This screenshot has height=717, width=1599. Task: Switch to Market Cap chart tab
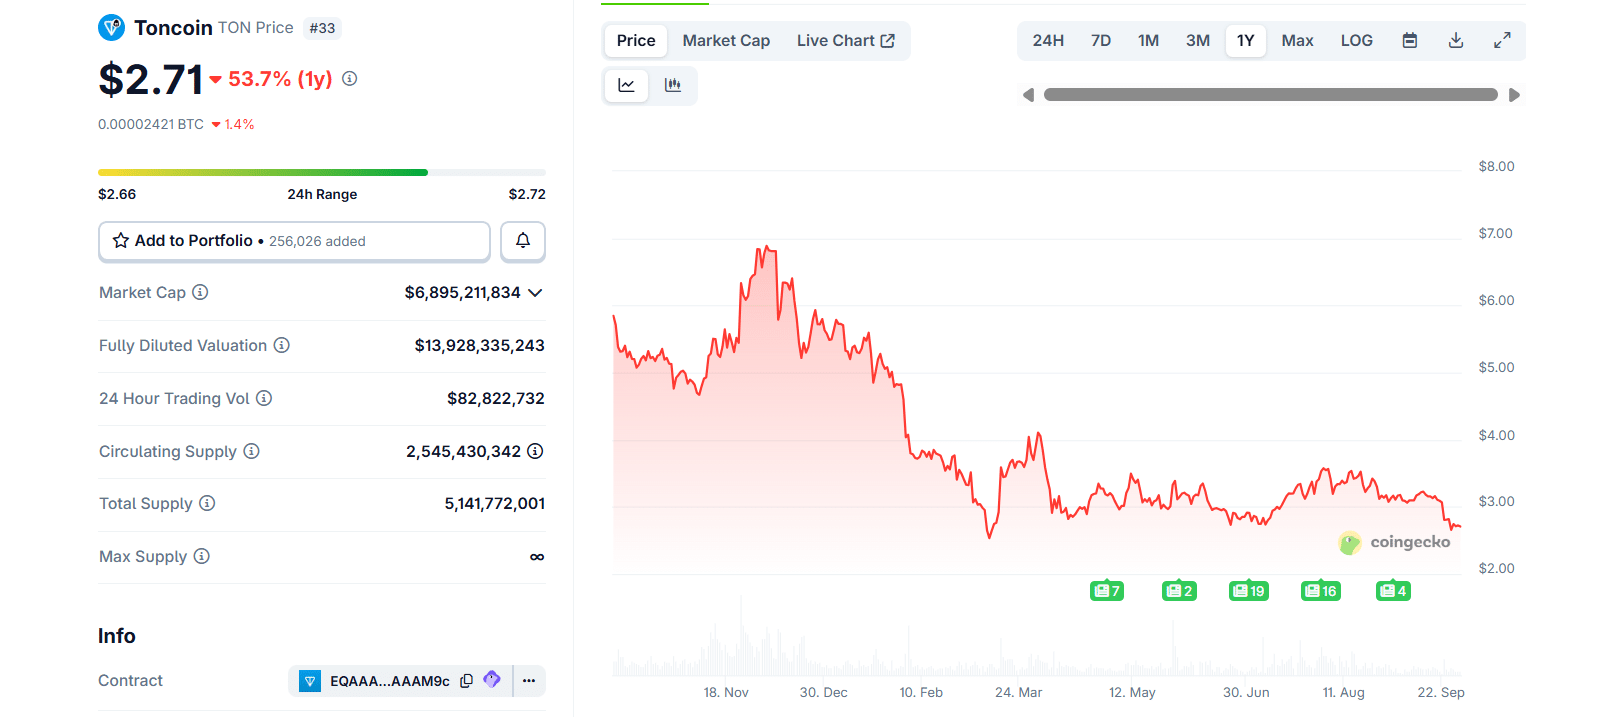point(726,41)
